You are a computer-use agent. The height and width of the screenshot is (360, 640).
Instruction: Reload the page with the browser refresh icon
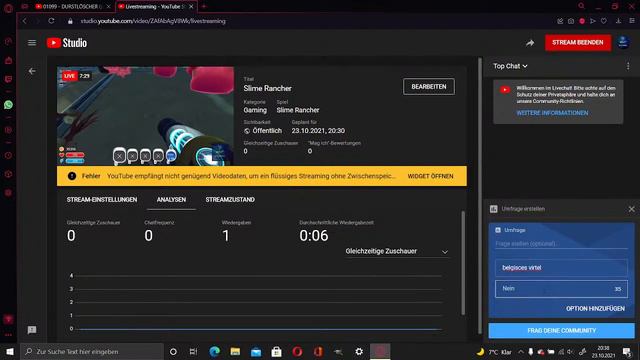51,21
